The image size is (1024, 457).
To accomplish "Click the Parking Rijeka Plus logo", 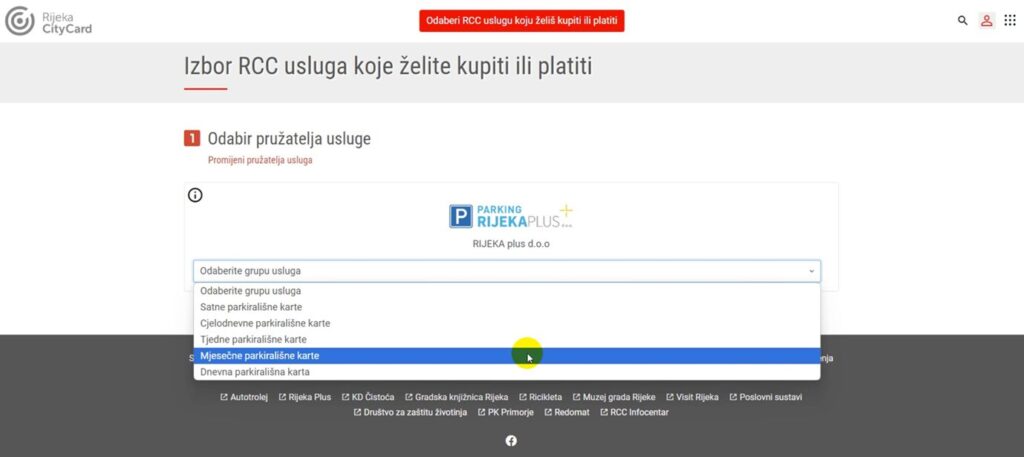I will pyautogui.click(x=511, y=216).
